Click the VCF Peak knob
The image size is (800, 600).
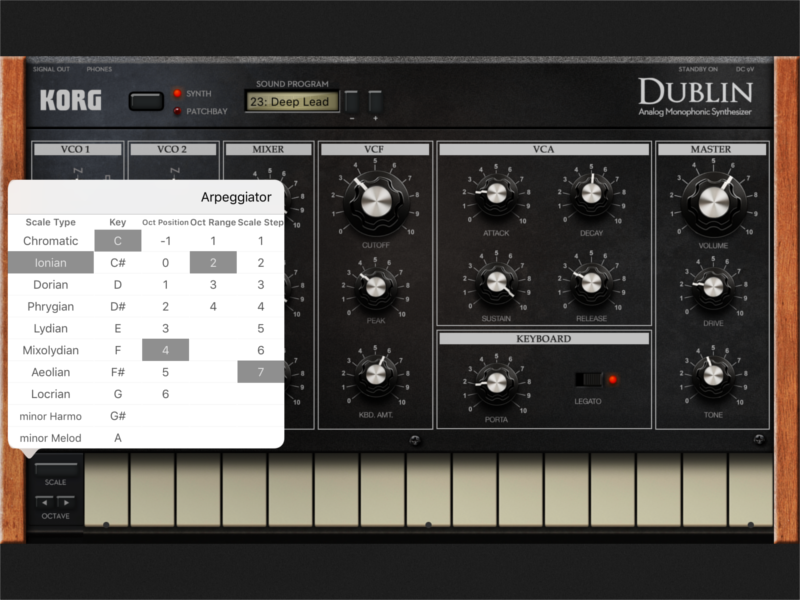376,287
